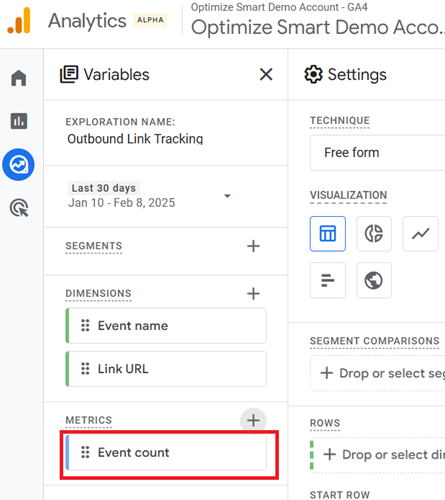
Task: Select the Event name dimension
Action: click(x=166, y=326)
